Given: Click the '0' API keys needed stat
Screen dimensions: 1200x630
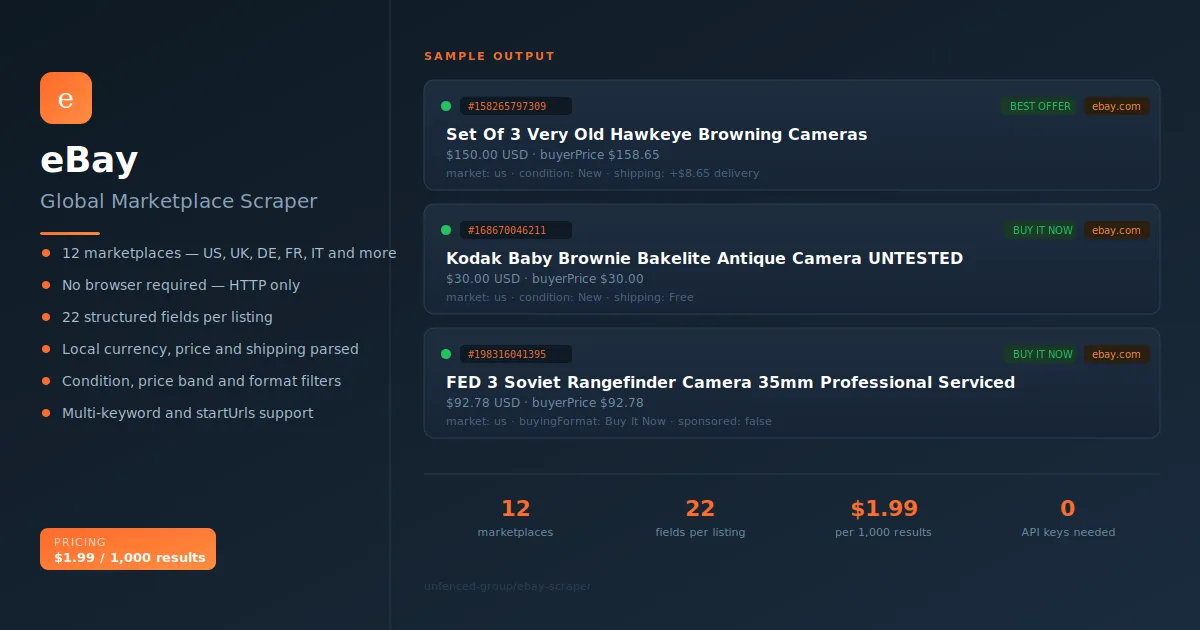Looking at the screenshot, I should (1068, 508).
